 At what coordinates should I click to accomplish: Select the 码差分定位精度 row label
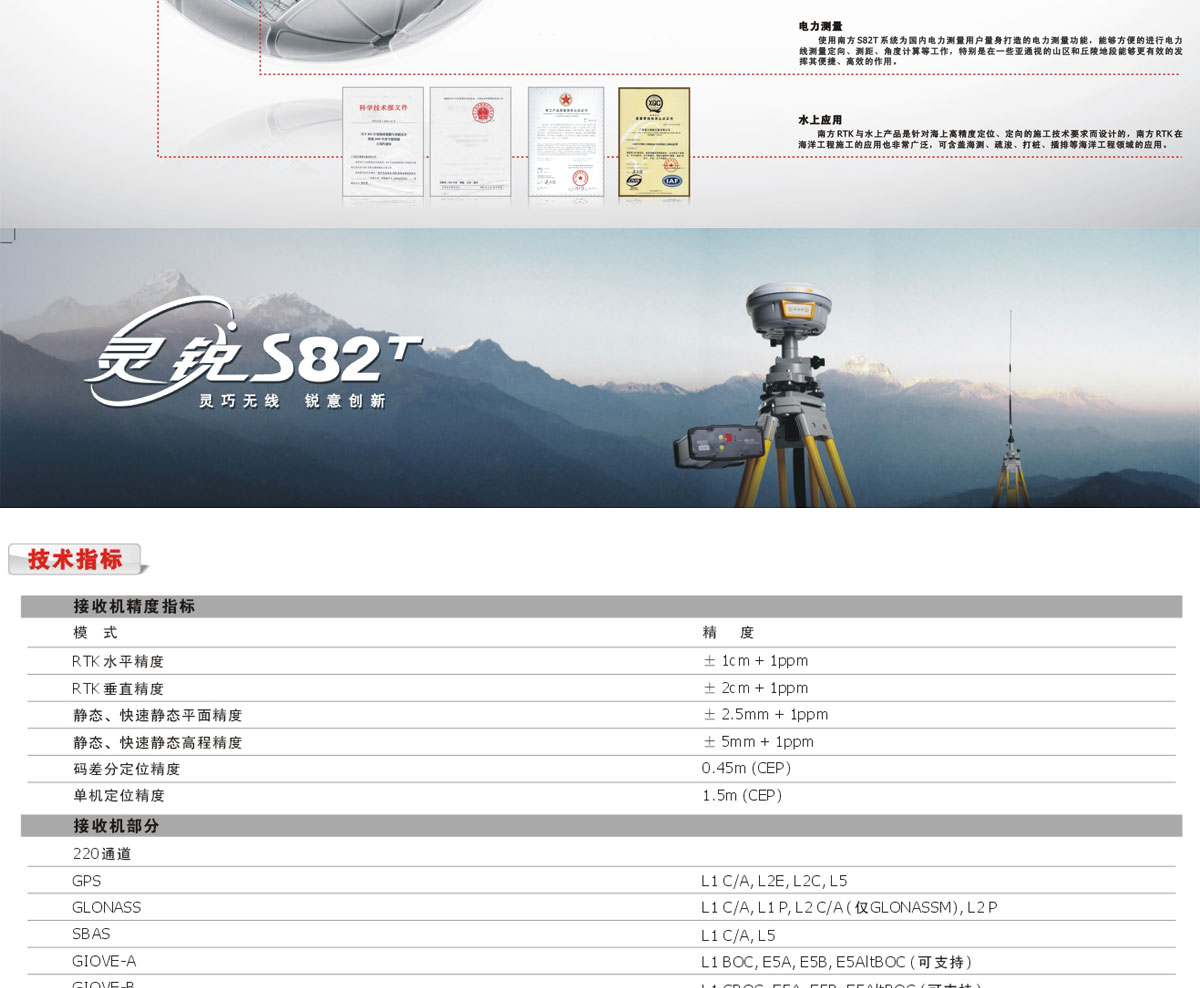coord(126,769)
